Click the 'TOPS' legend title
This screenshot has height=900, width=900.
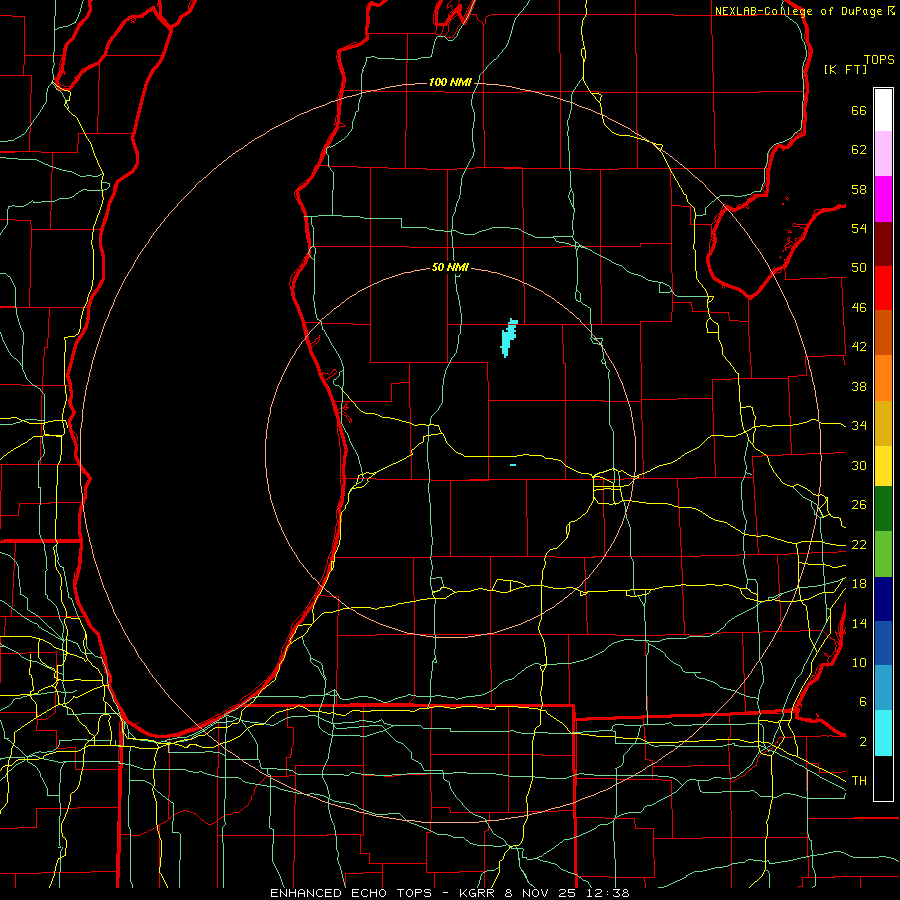click(879, 59)
